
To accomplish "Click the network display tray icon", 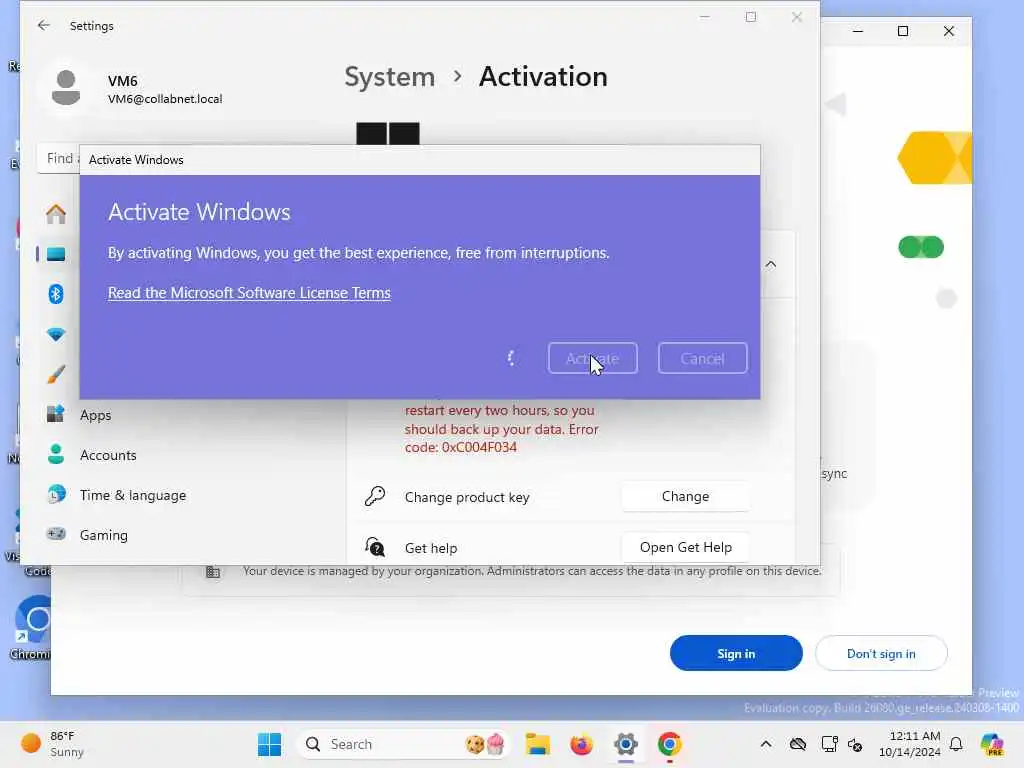I will (x=829, y=744).
